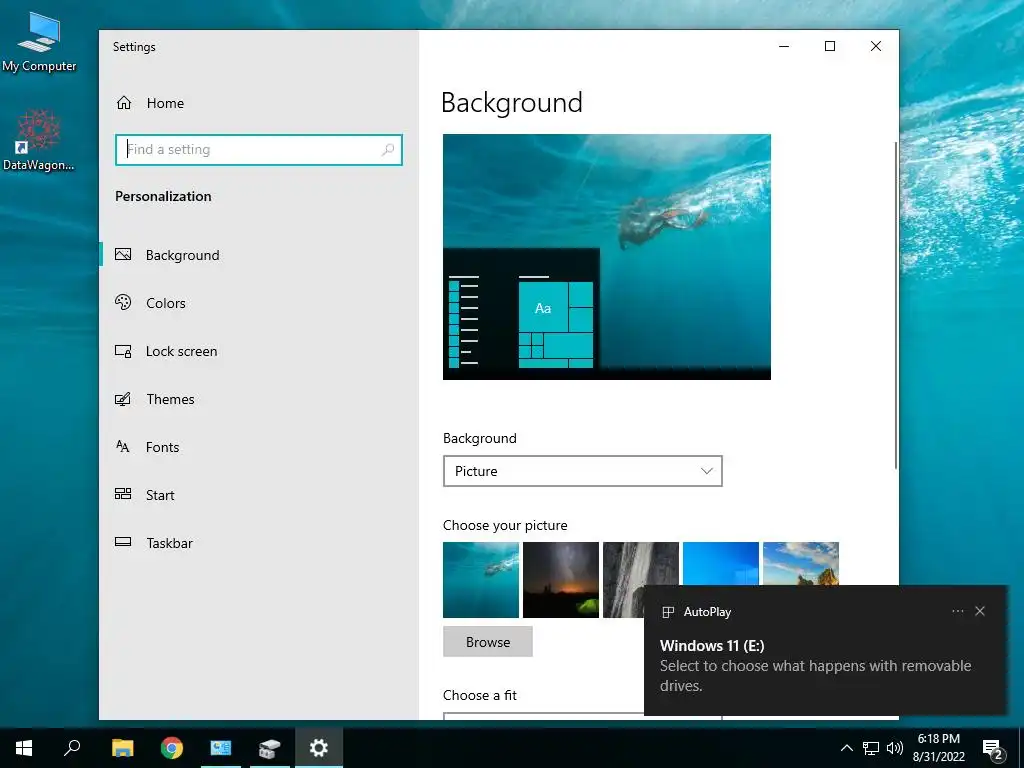Select the Start menu item
The image size is (1024, 768).
(x=160, y=495)
